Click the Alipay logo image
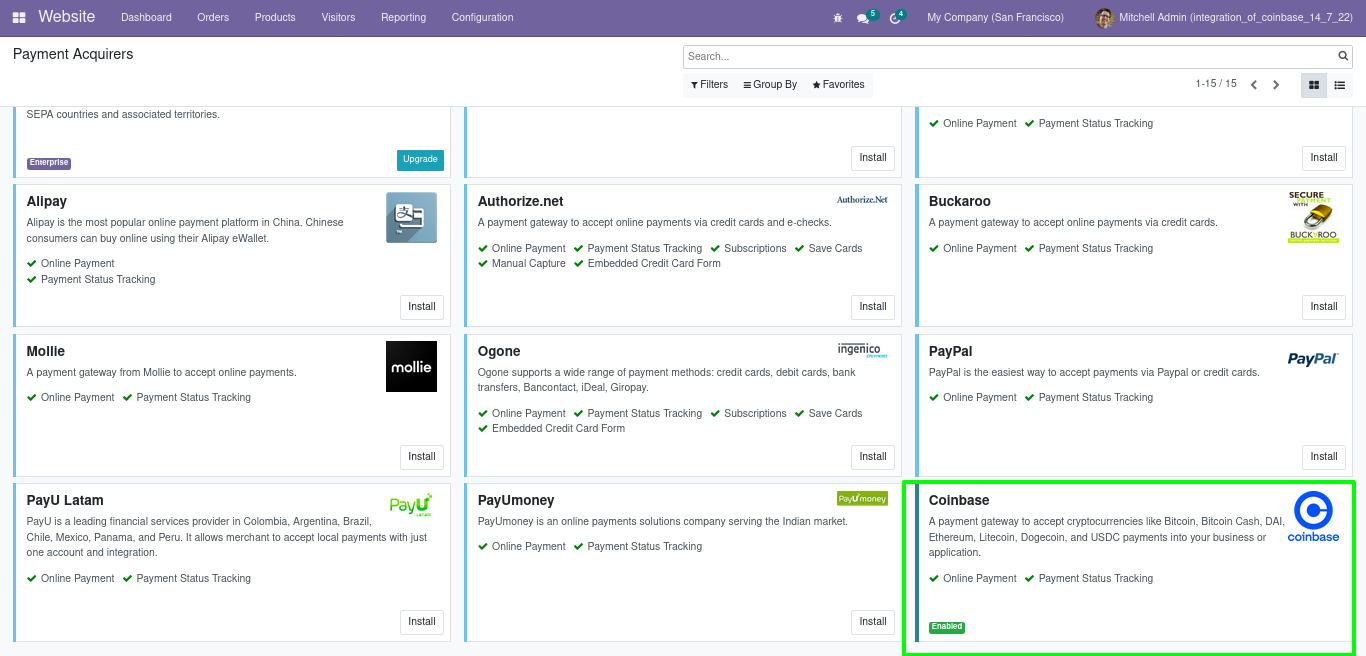The height and width of the screenshot is (656, 1366). [x=412, y=217]
